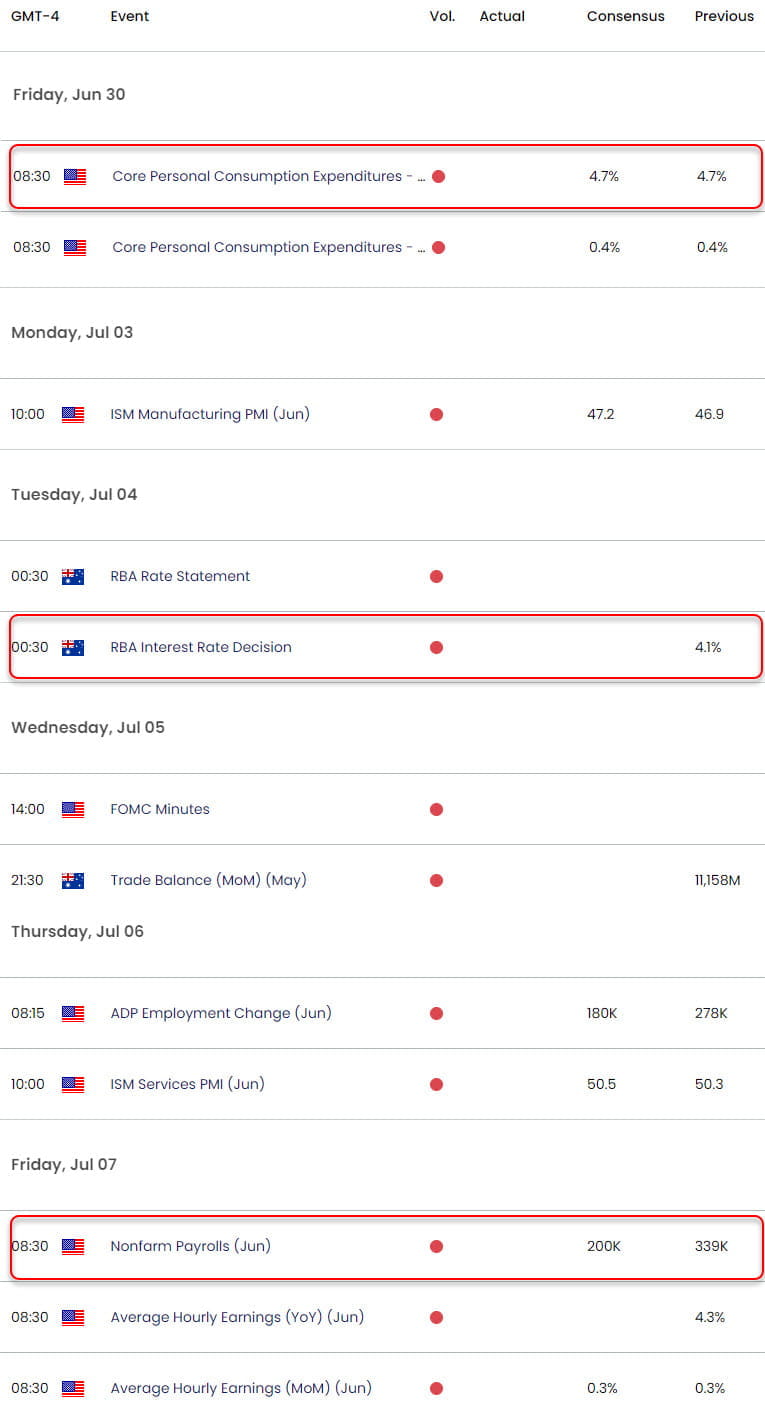Click the Previous column header
The height and width of the screenshot is (1408, 765).
tap(724, 16)
